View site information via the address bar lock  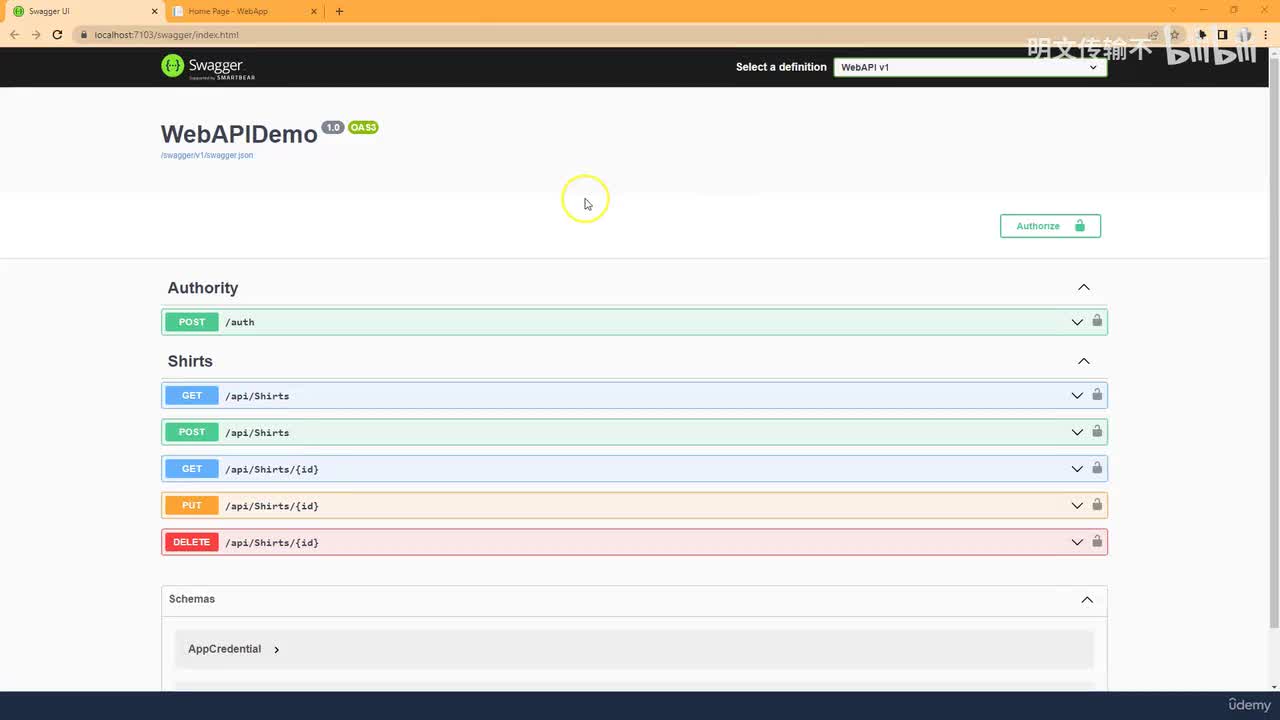[x=85, y=35]
